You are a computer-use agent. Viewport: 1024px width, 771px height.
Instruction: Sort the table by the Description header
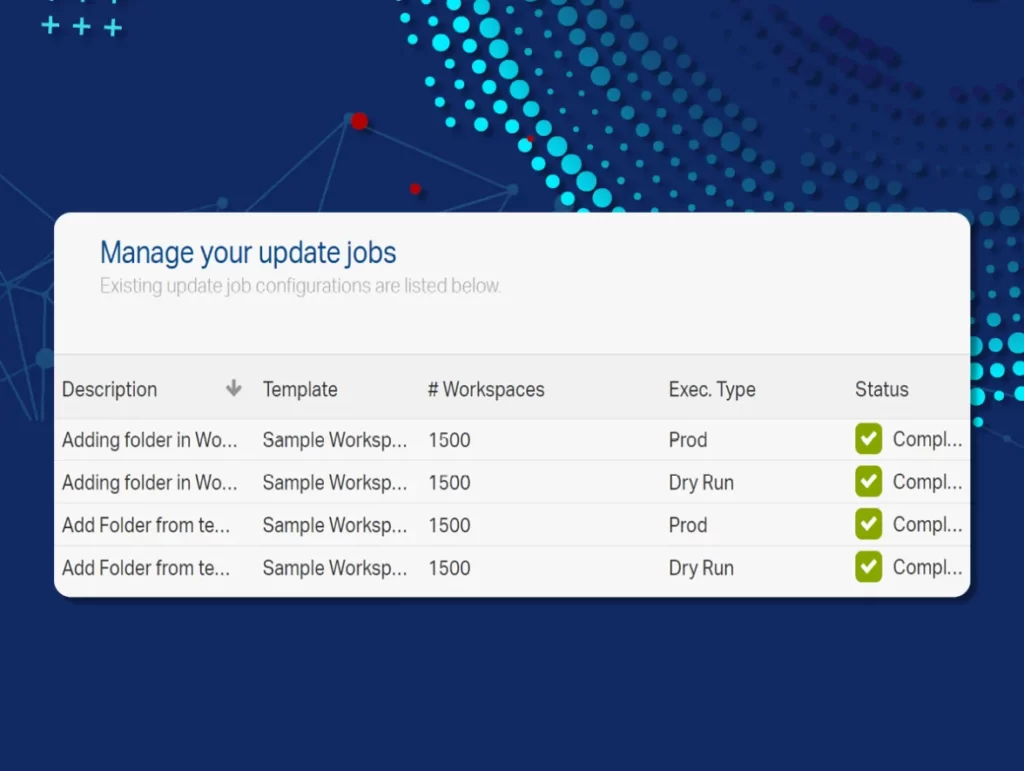pyautogui.click(x=110, y=389)
